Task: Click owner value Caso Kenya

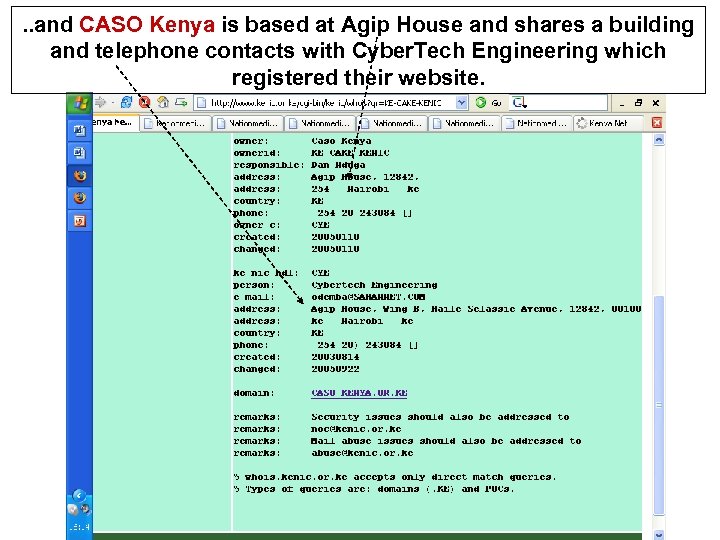Action: tap(341, 141)
